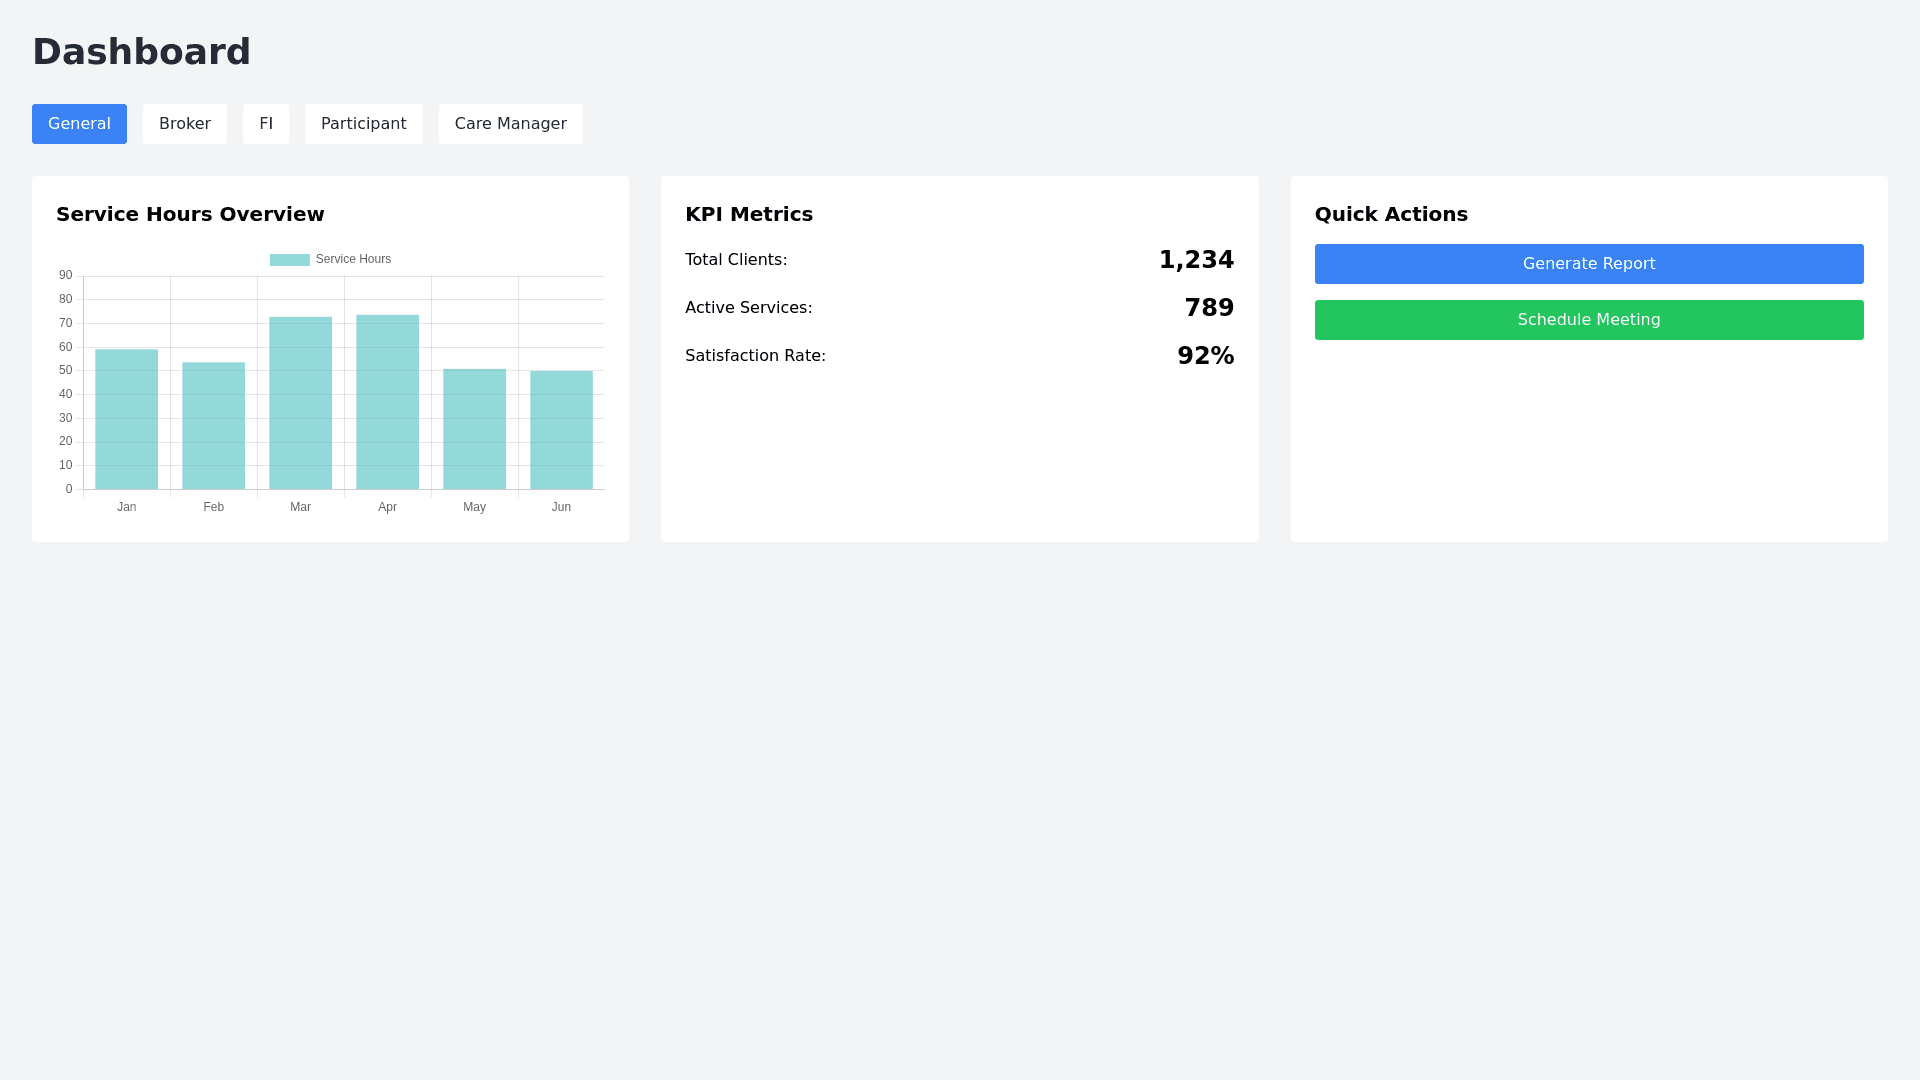Viewport: 1920px width, 1080px height.
Task: Click the Total Clients value 1,234
Action: (x=1196, y=260)
